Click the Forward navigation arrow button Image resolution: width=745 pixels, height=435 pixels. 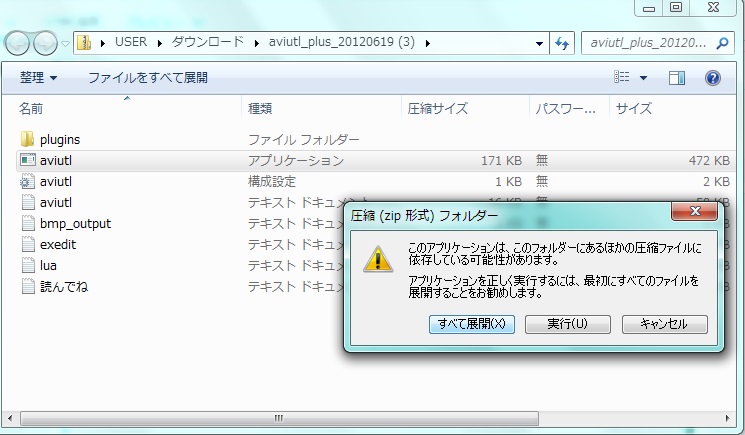pos(45,43)
